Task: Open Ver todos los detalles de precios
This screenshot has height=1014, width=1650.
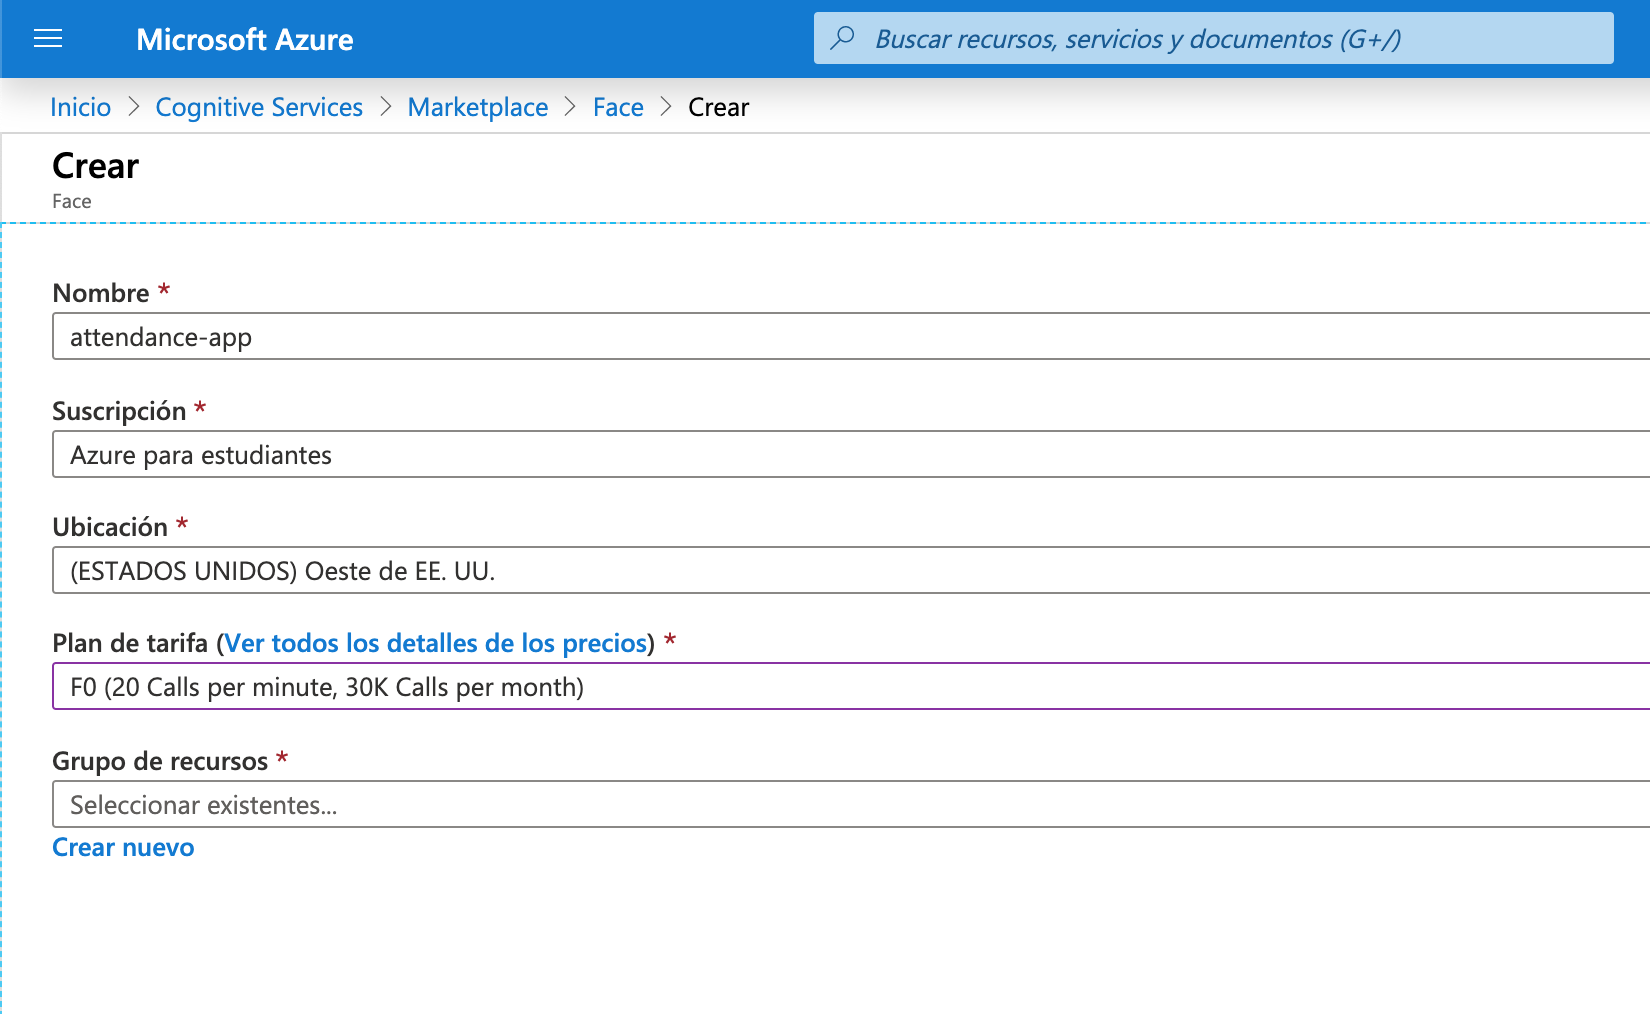Action: 436,643
